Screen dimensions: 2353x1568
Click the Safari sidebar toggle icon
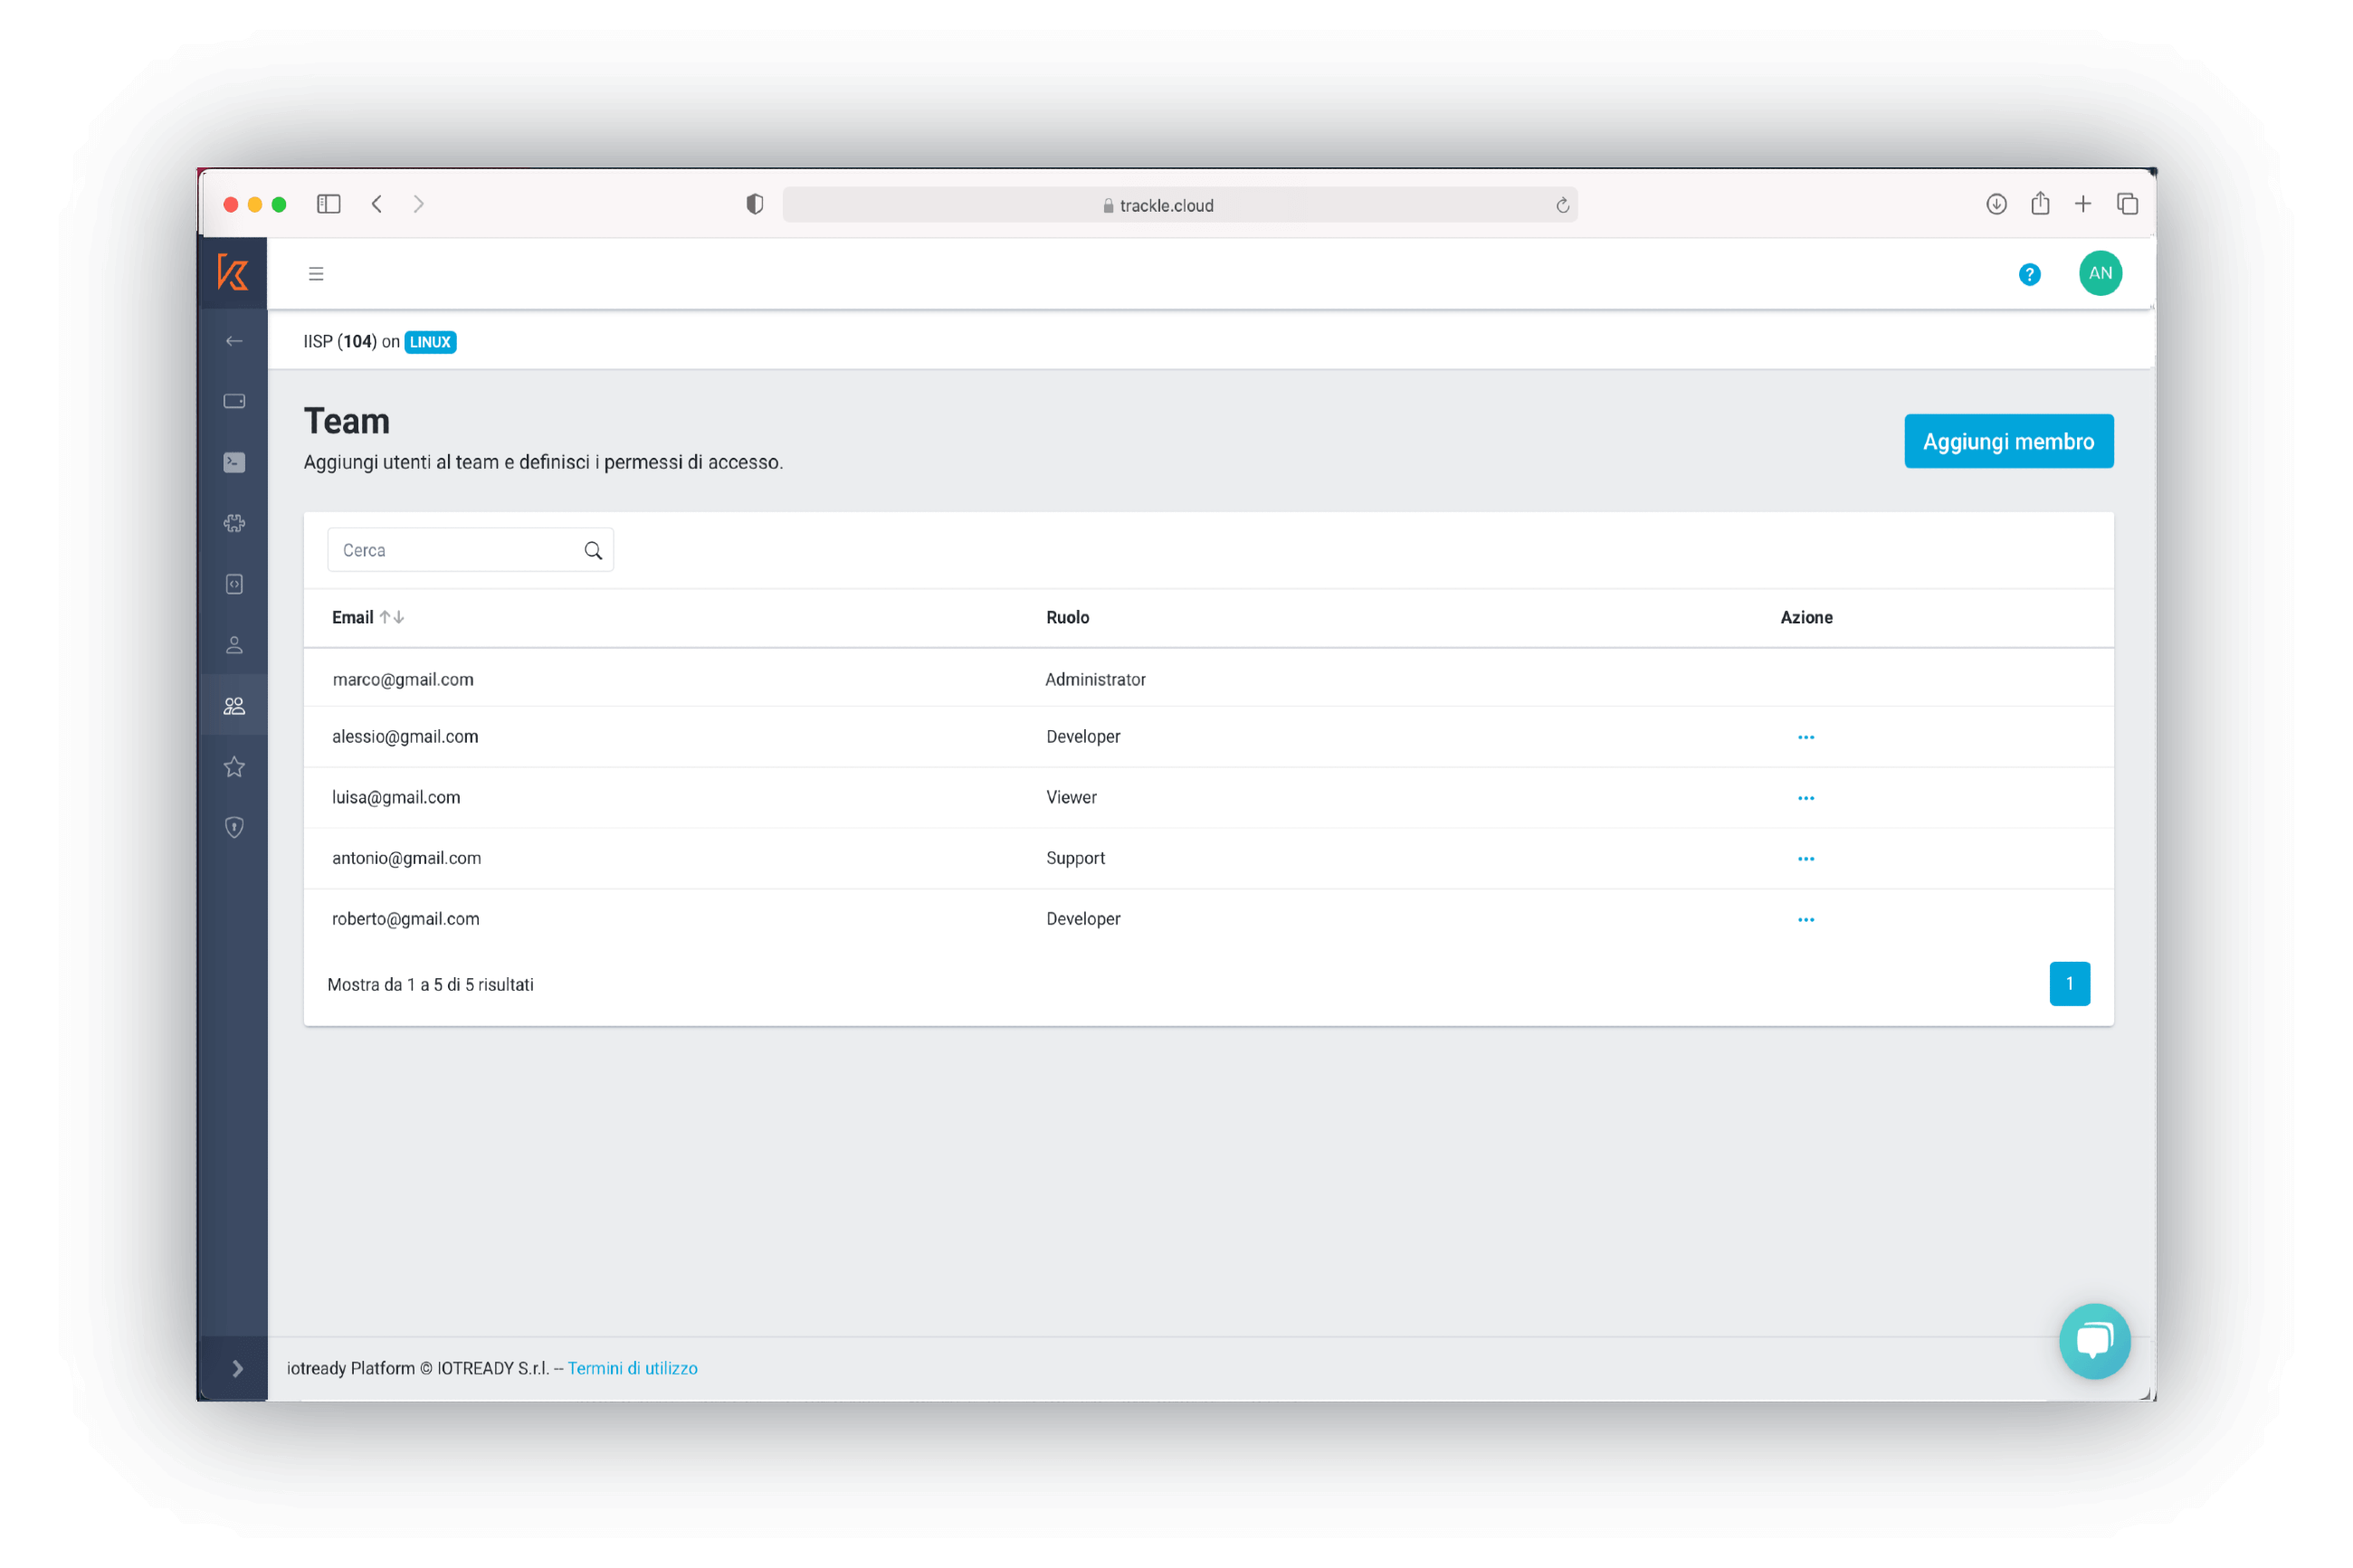328,204
